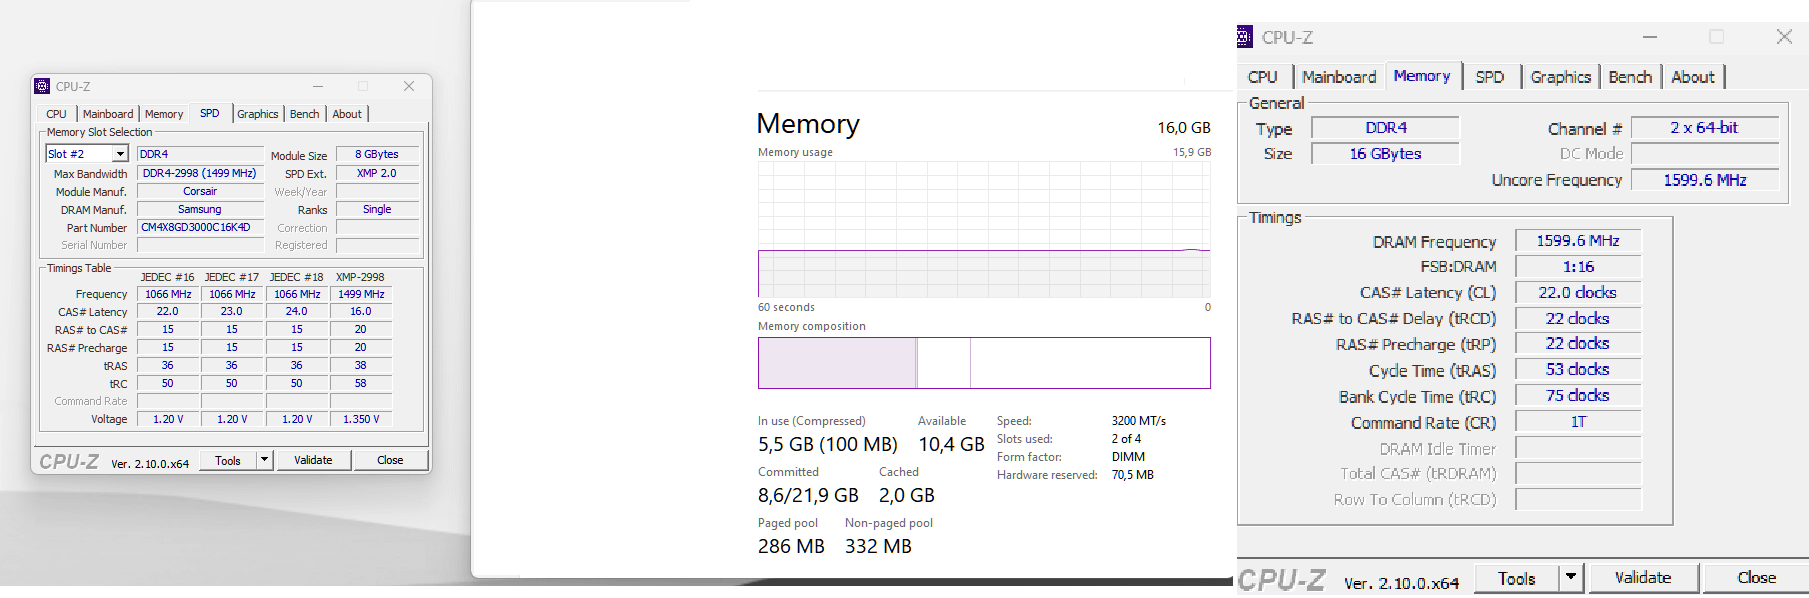Screen dimensions: 1809x598
Task: Click the CPU-Z logo icon in the small window title bar
Action: [x=42, y=86]
